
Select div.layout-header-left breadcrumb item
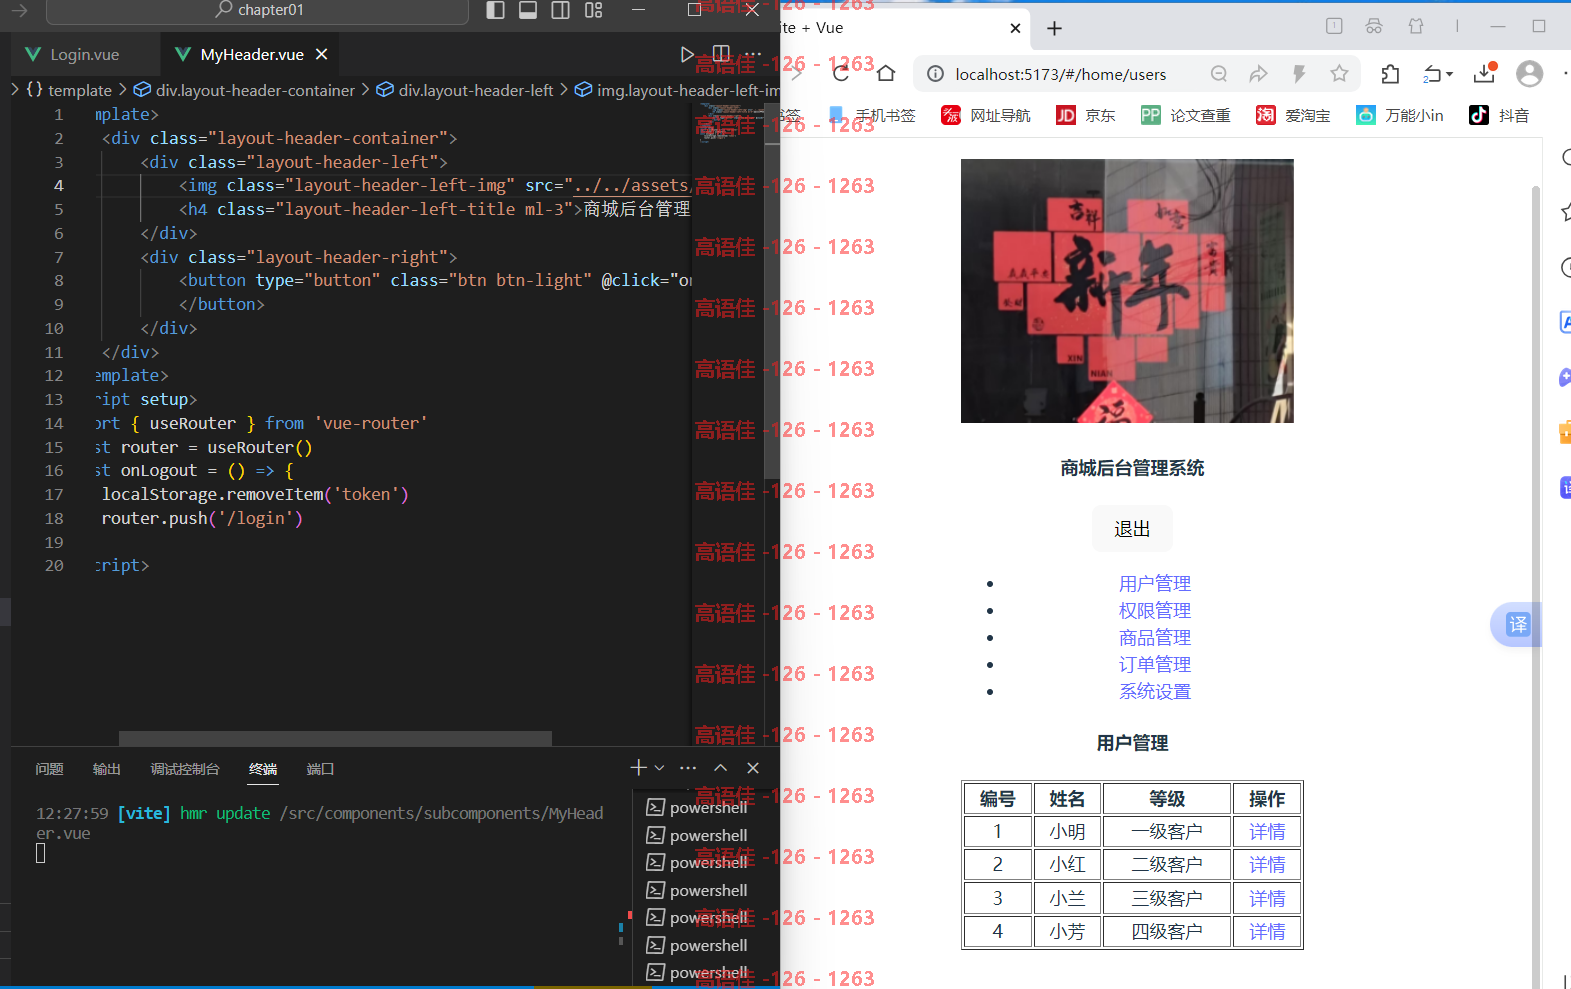(x=465, y=90)
